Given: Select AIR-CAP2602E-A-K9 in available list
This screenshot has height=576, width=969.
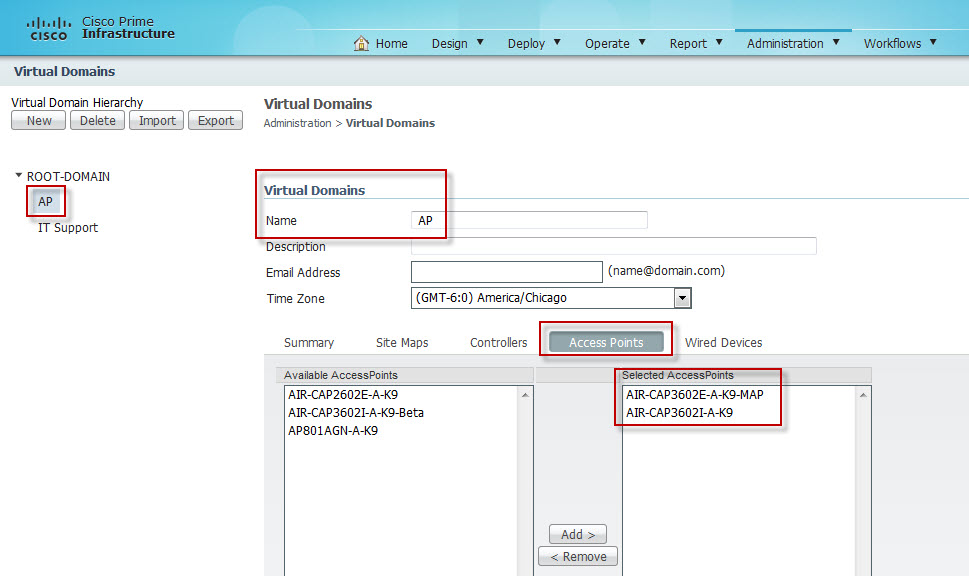Looking at the screenshot, I should [x=343, y=394].
